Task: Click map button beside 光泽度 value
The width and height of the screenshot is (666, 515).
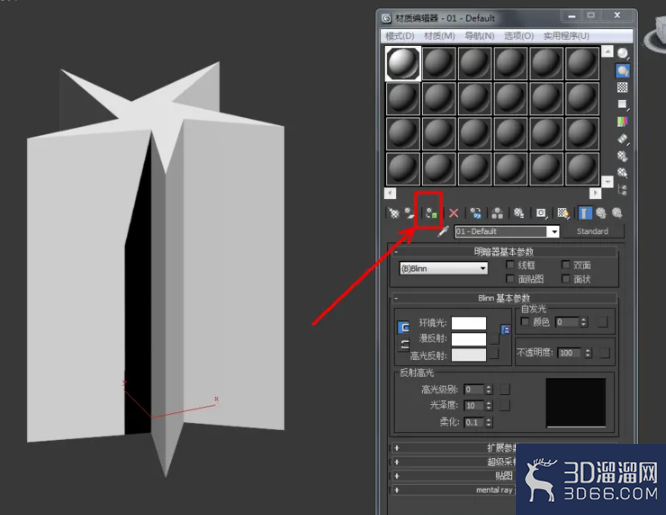Action: pyautogui.click(x=505, y=405)
